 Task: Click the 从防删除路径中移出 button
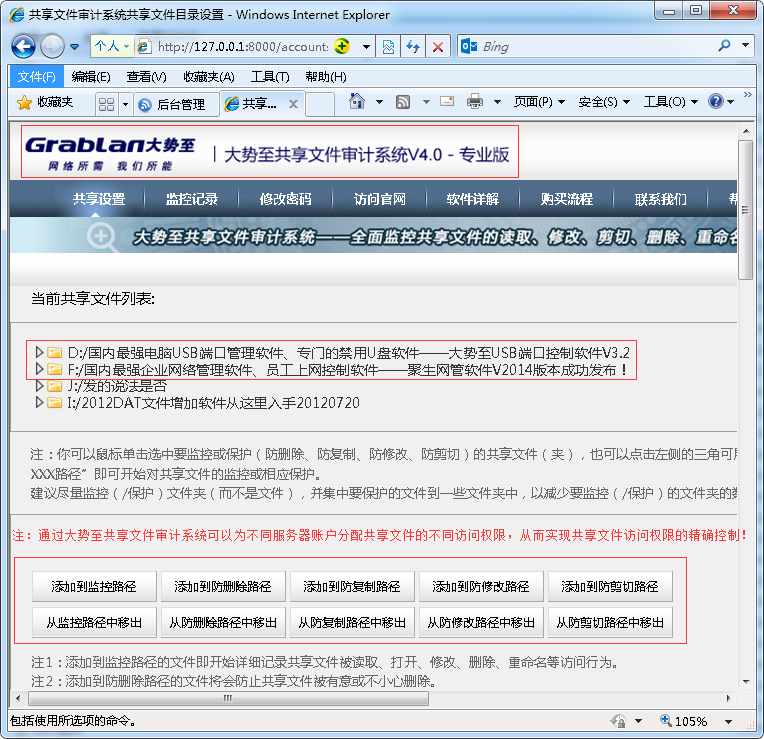(223, 622)
